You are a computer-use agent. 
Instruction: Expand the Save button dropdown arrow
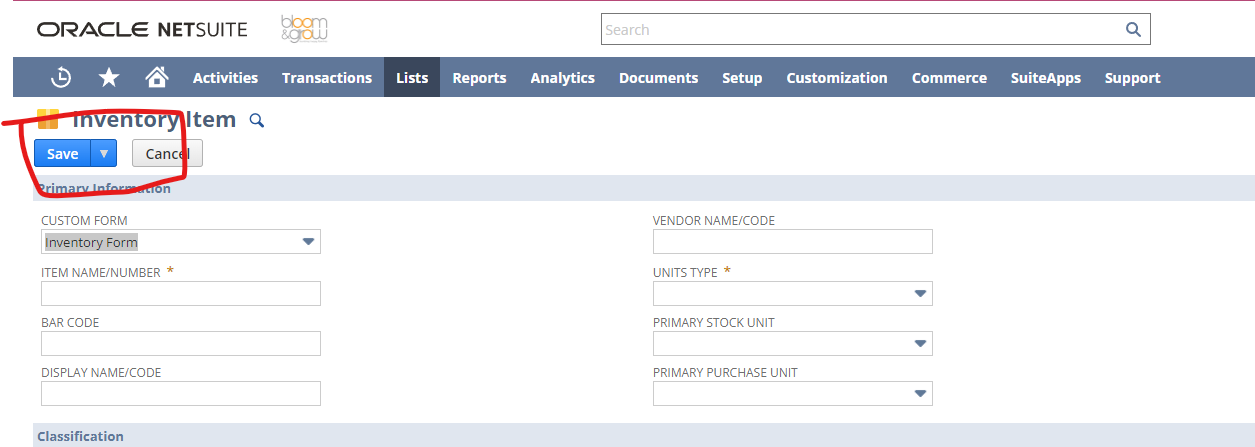(104, 154)
